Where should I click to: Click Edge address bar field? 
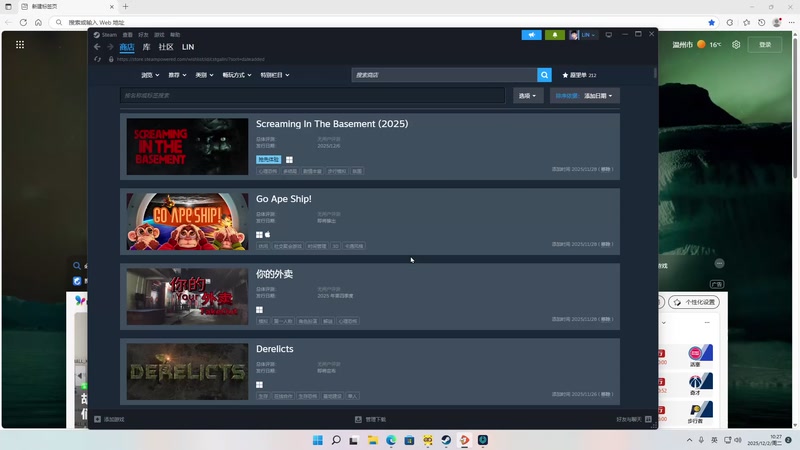(x=385, y=22)
